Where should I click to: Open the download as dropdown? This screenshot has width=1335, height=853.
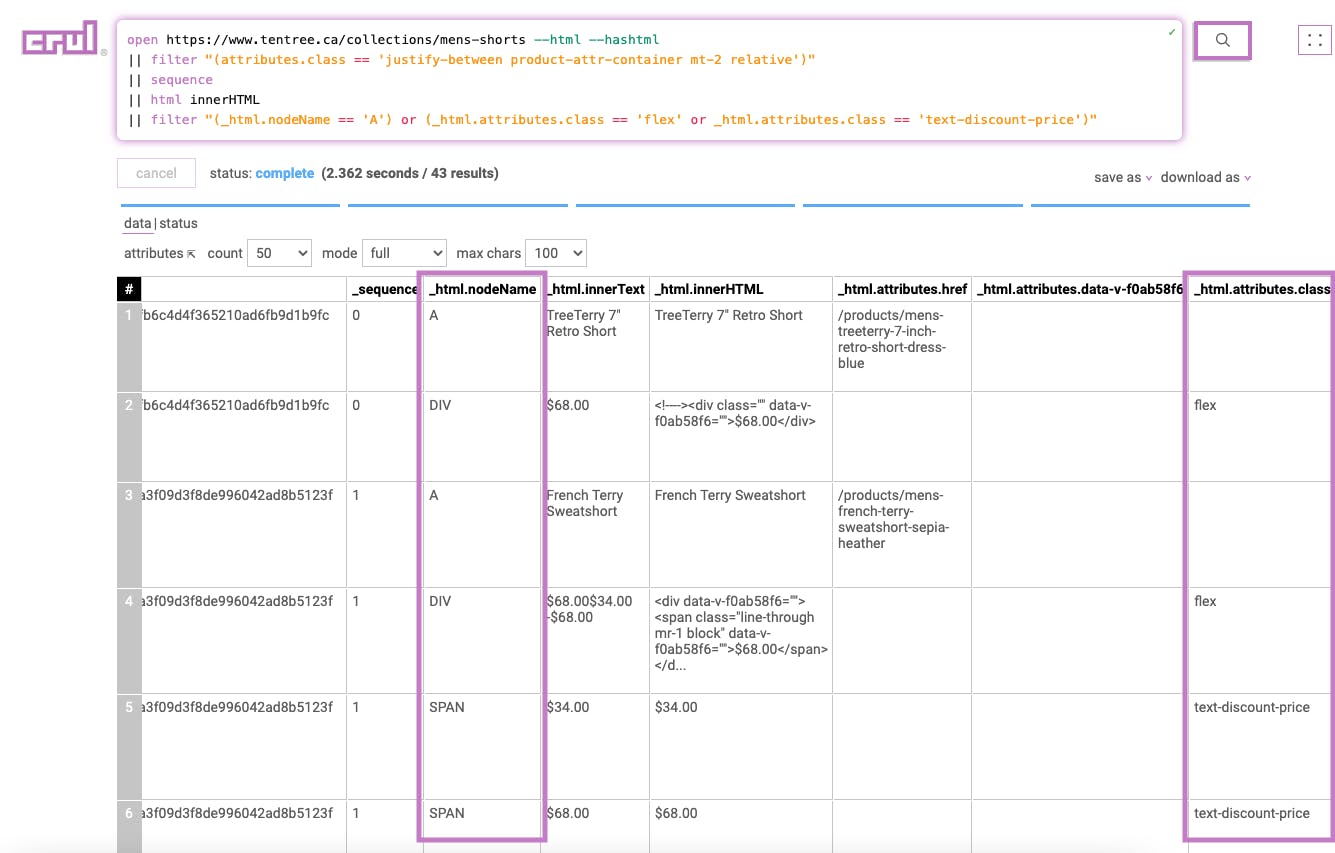tap(1206, 177)
